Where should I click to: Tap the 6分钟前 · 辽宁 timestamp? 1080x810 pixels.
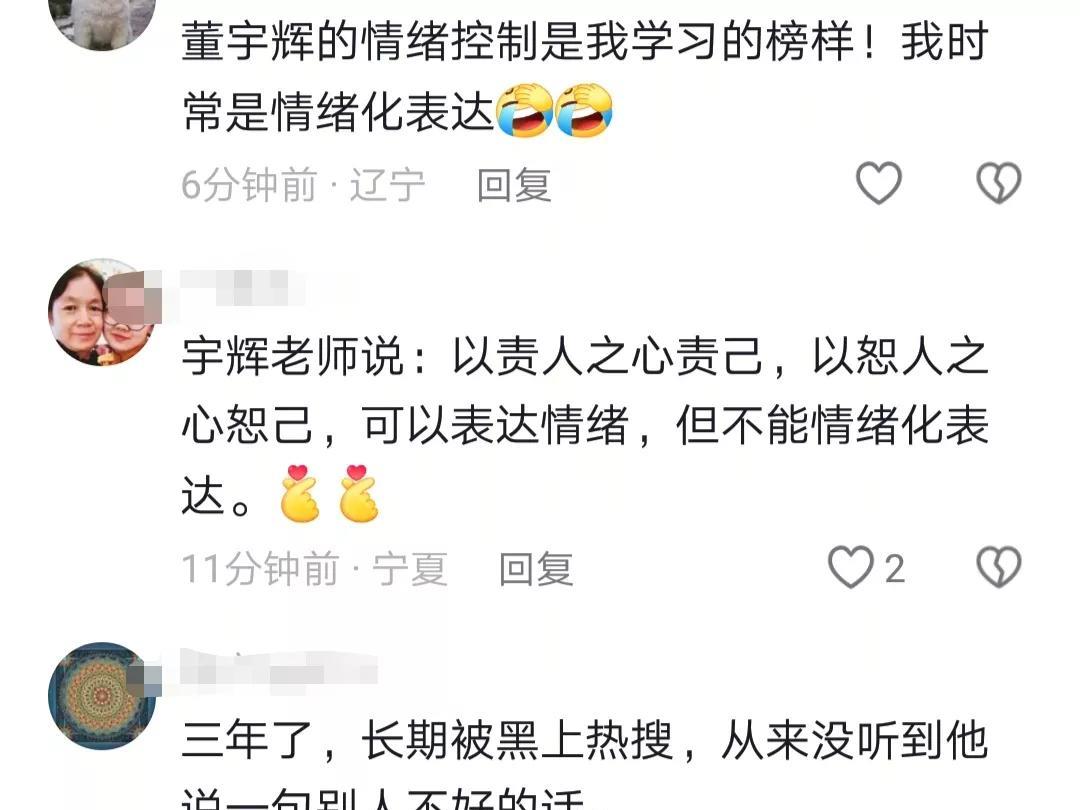pos(303,185)
